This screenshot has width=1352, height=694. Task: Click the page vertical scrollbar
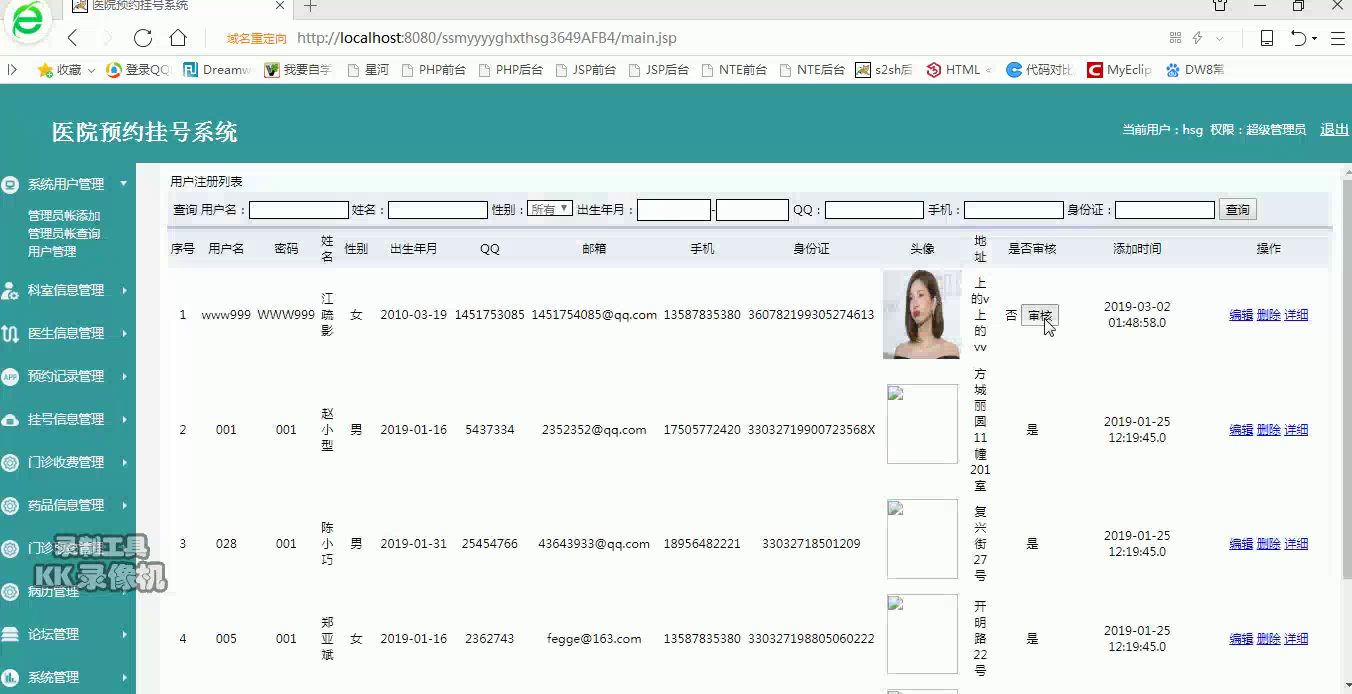coord(1345,380)
